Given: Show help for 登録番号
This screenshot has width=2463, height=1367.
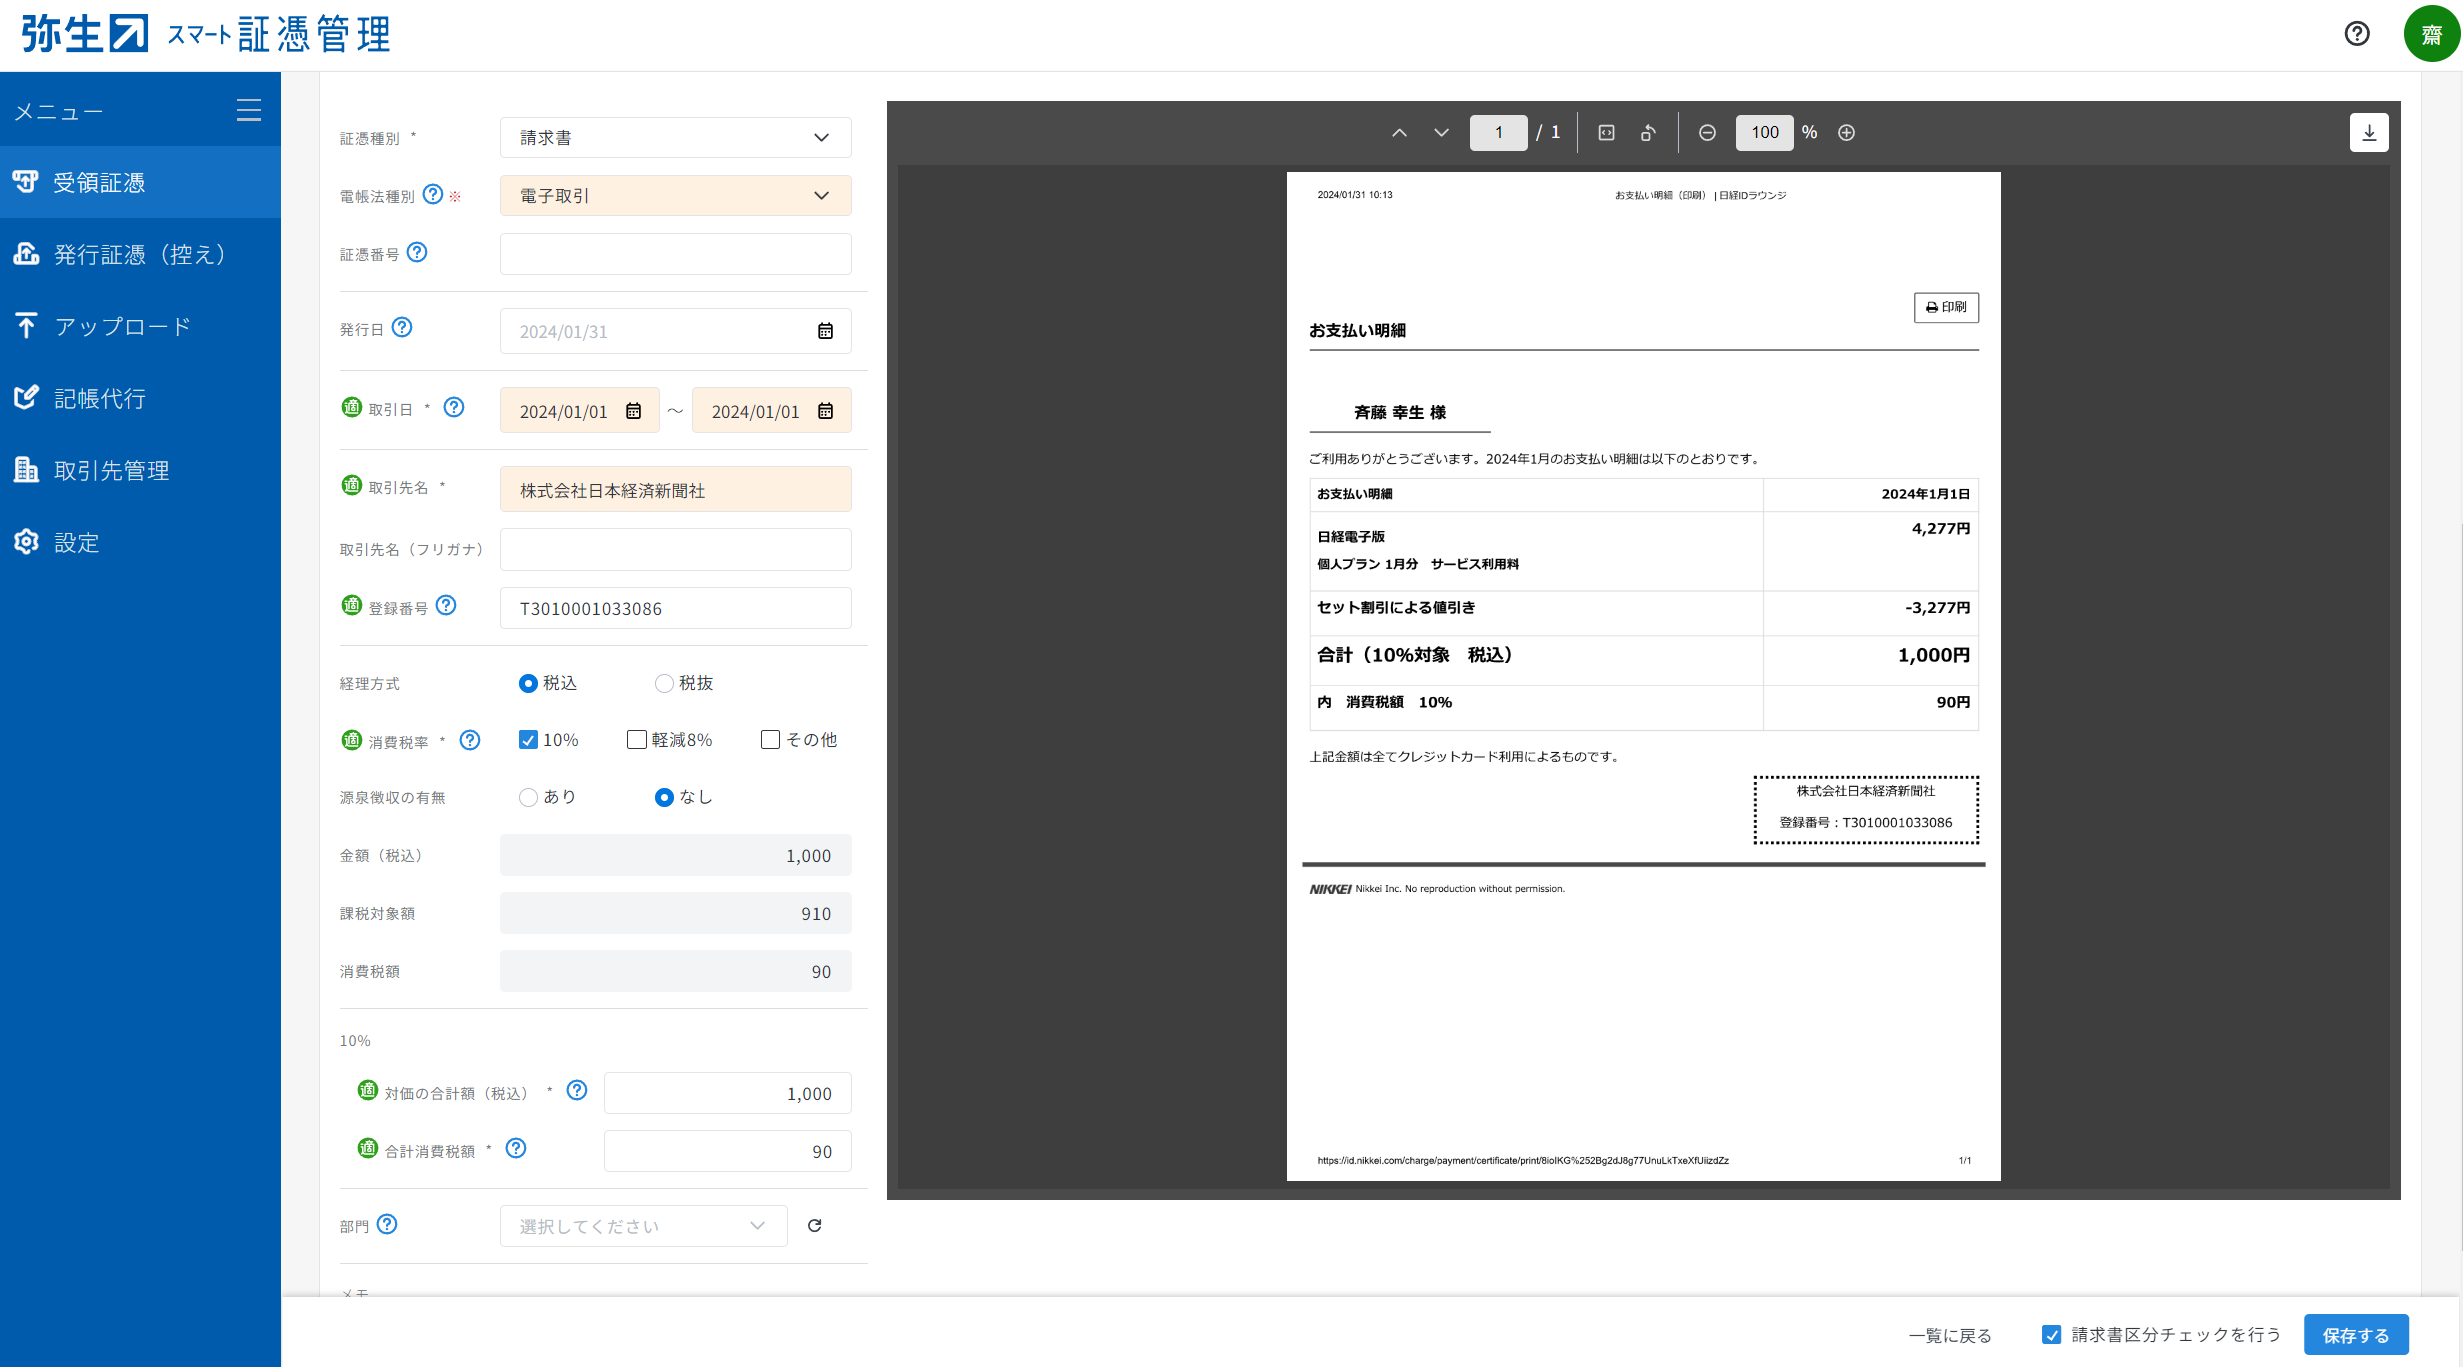Looking at the screenshot, I should (446, 605).
